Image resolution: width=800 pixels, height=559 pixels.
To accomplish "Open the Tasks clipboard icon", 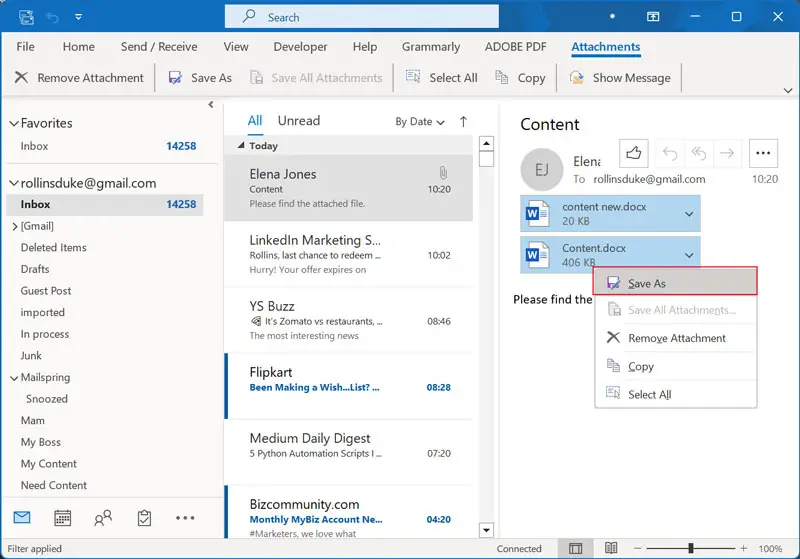I will pos(144,518).
